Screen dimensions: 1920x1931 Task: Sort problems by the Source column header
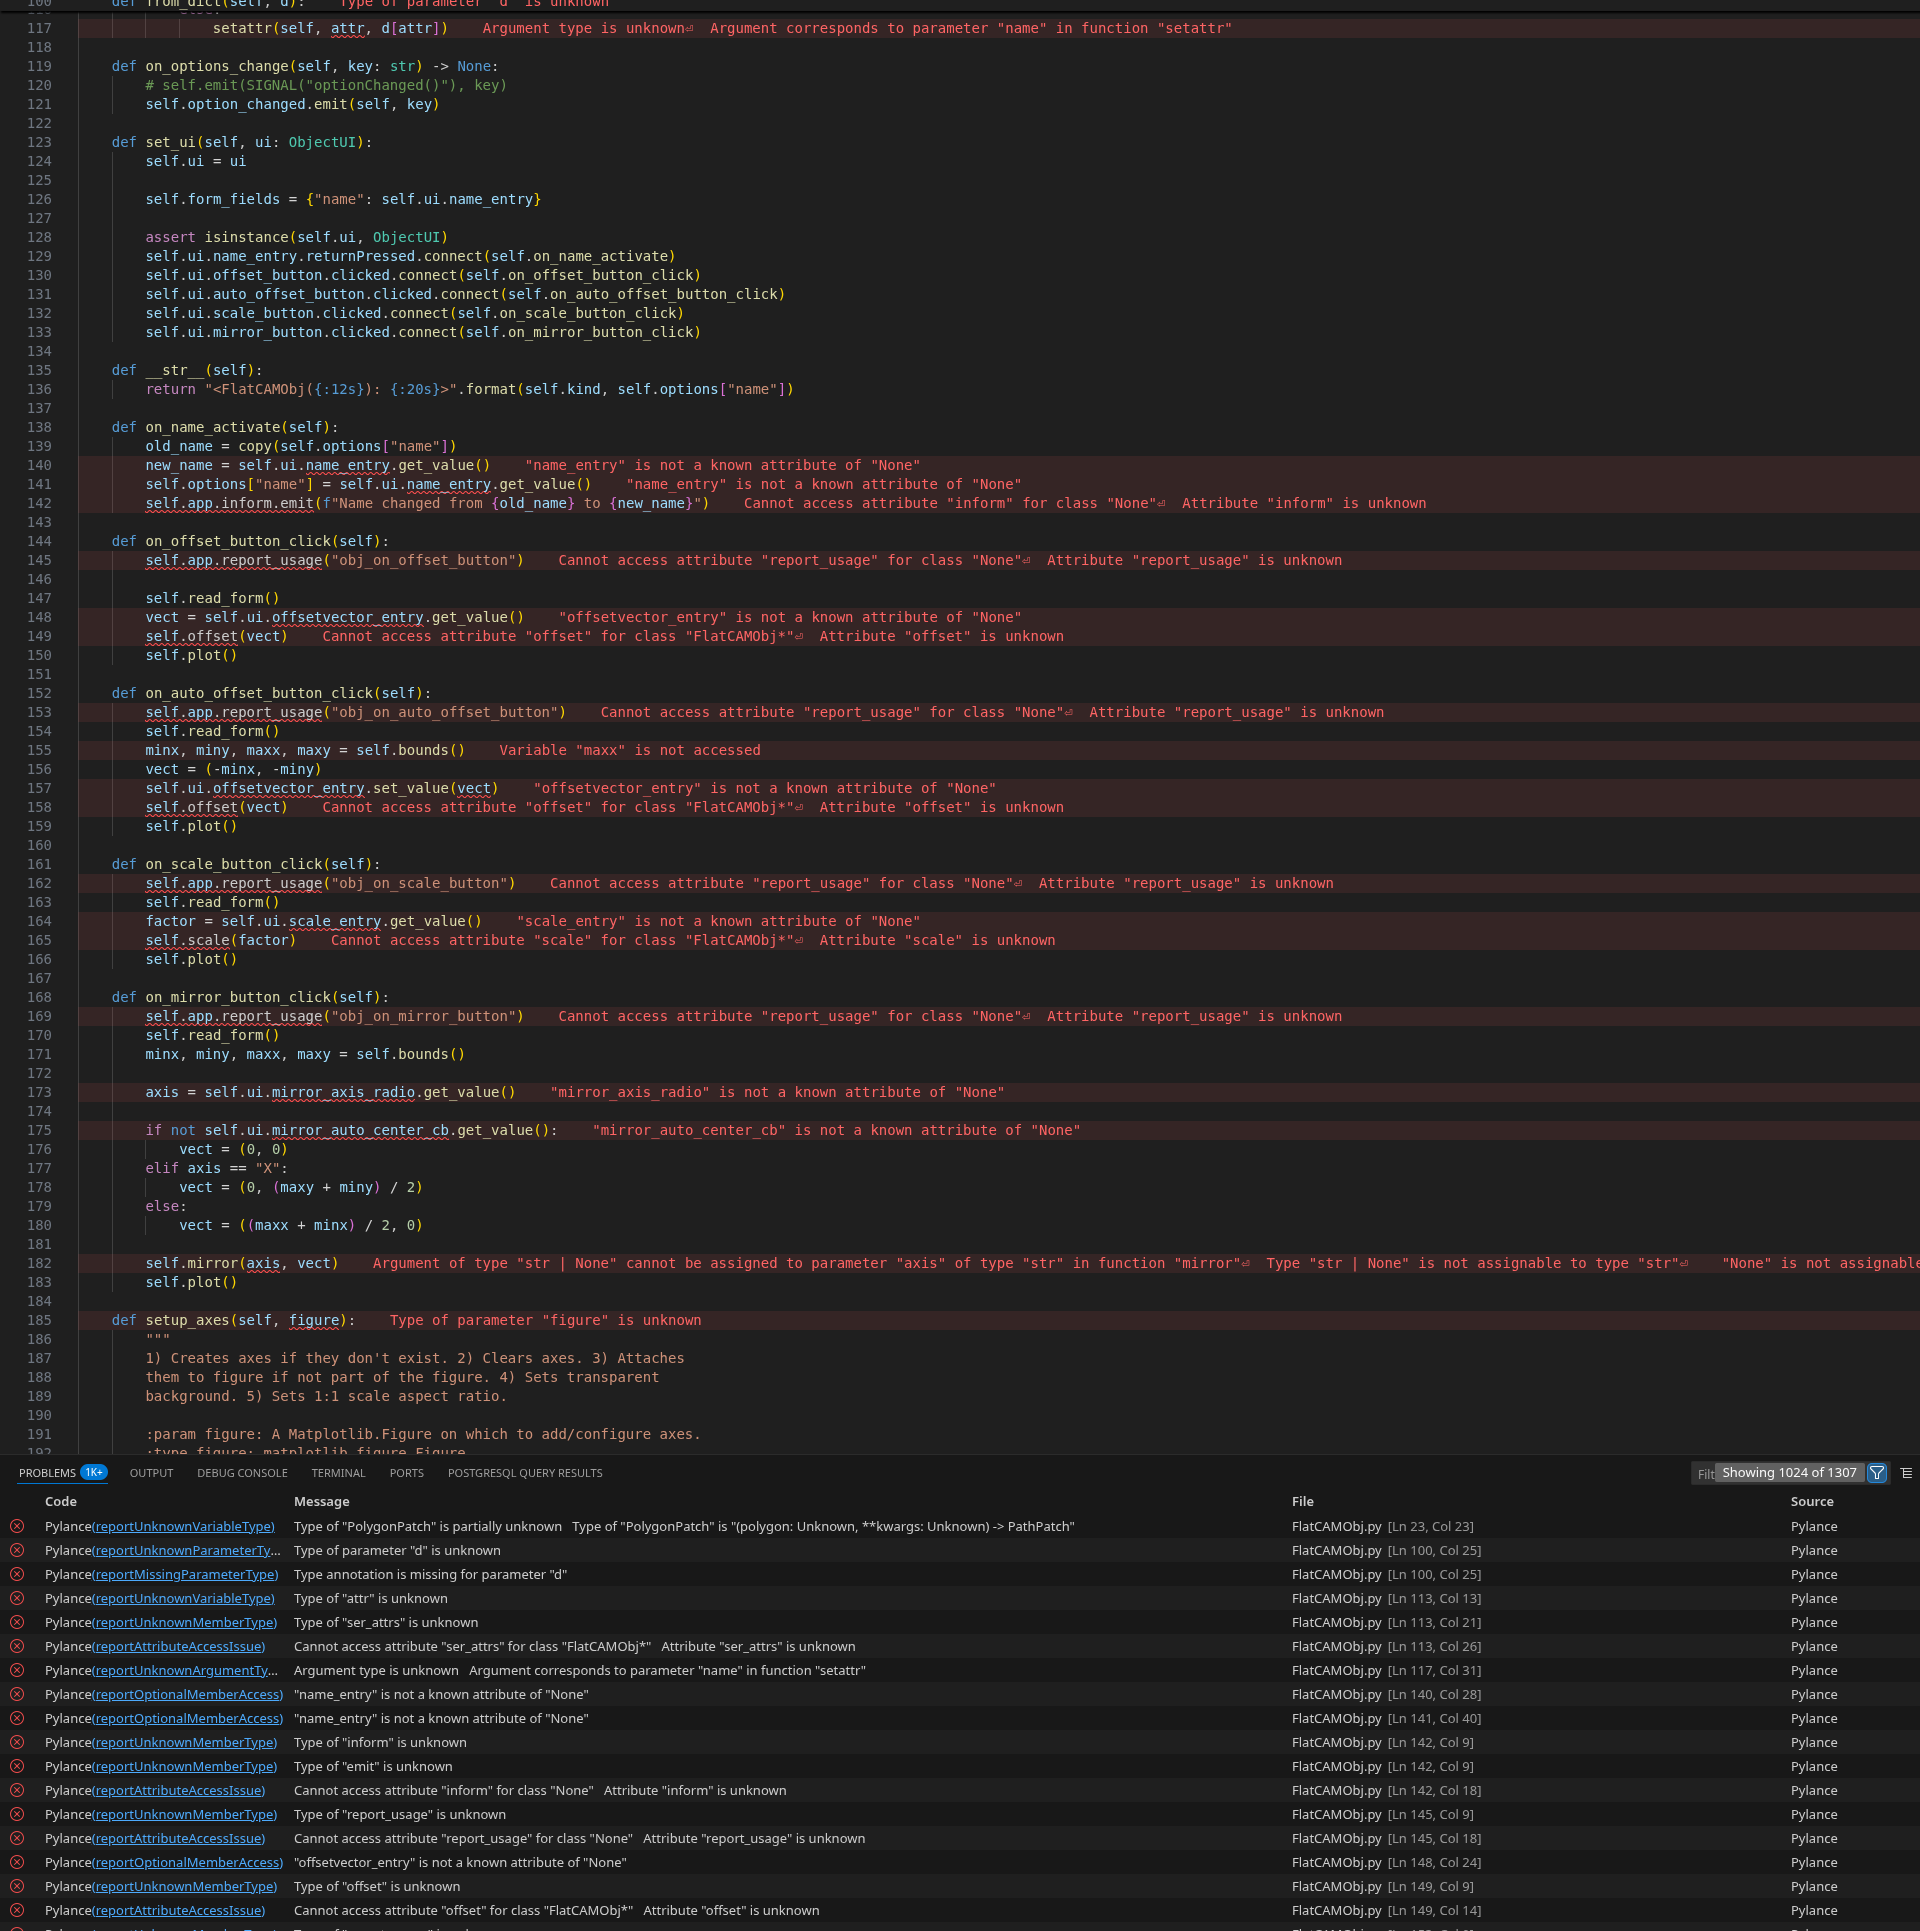(1811, 1501)
